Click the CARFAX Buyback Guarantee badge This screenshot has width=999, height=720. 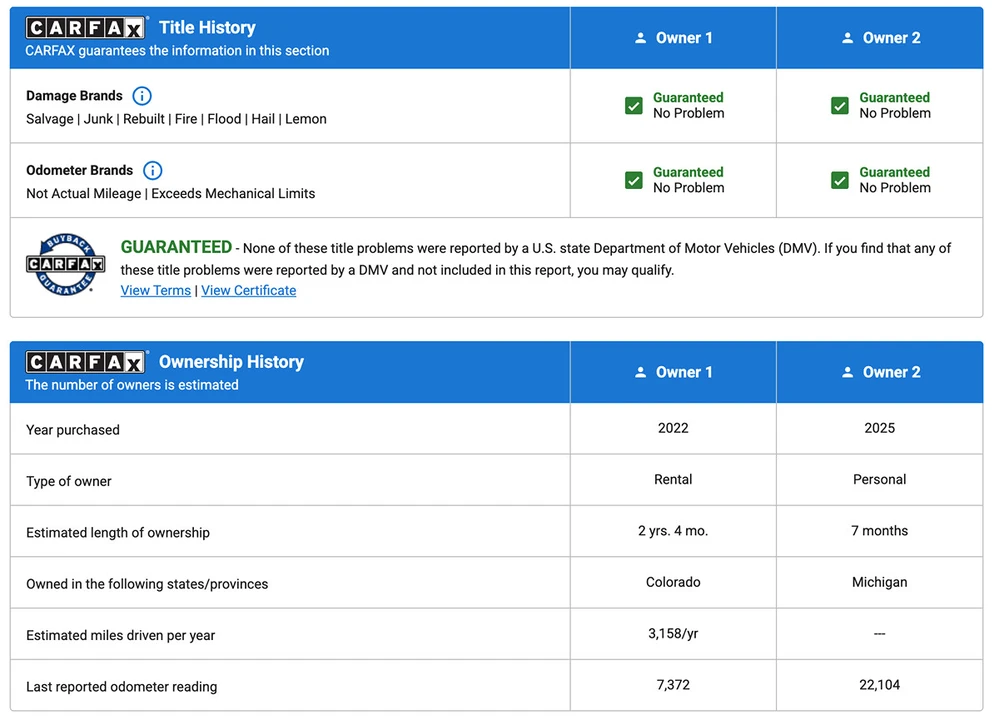click(x=66, y=264)
